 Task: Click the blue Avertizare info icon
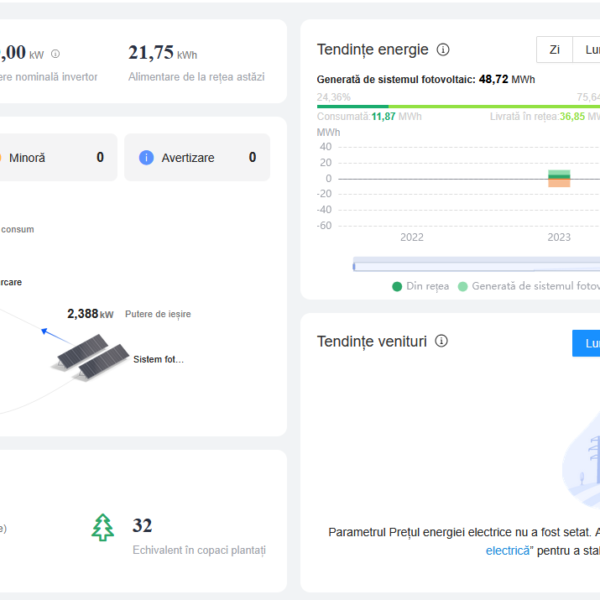click(x=146, y=157)
